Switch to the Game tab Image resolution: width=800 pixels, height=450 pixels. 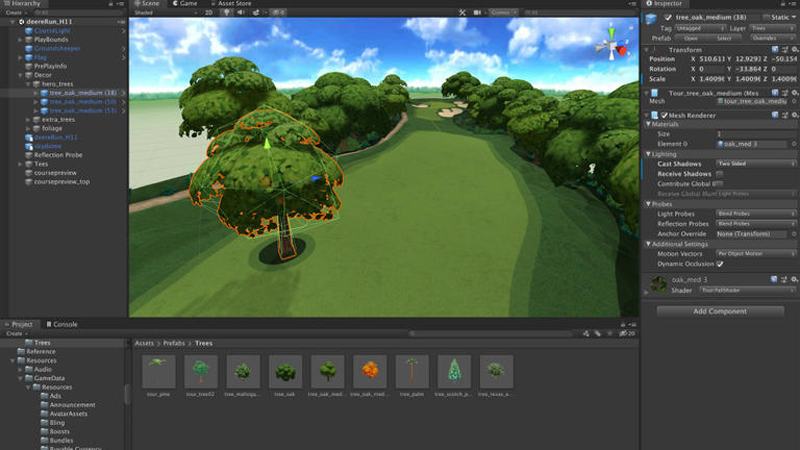tap(187, 3)
